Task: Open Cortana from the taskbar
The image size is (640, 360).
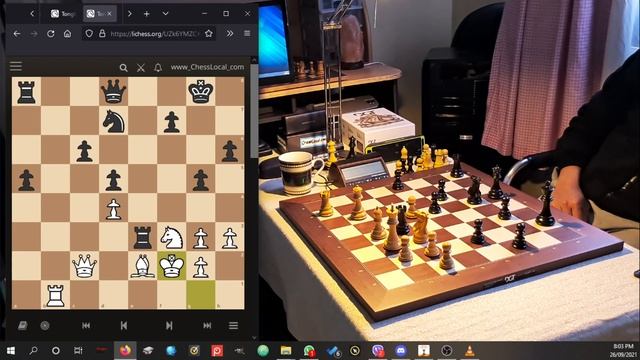Action: pyautogui.click(x=56, y=351)
